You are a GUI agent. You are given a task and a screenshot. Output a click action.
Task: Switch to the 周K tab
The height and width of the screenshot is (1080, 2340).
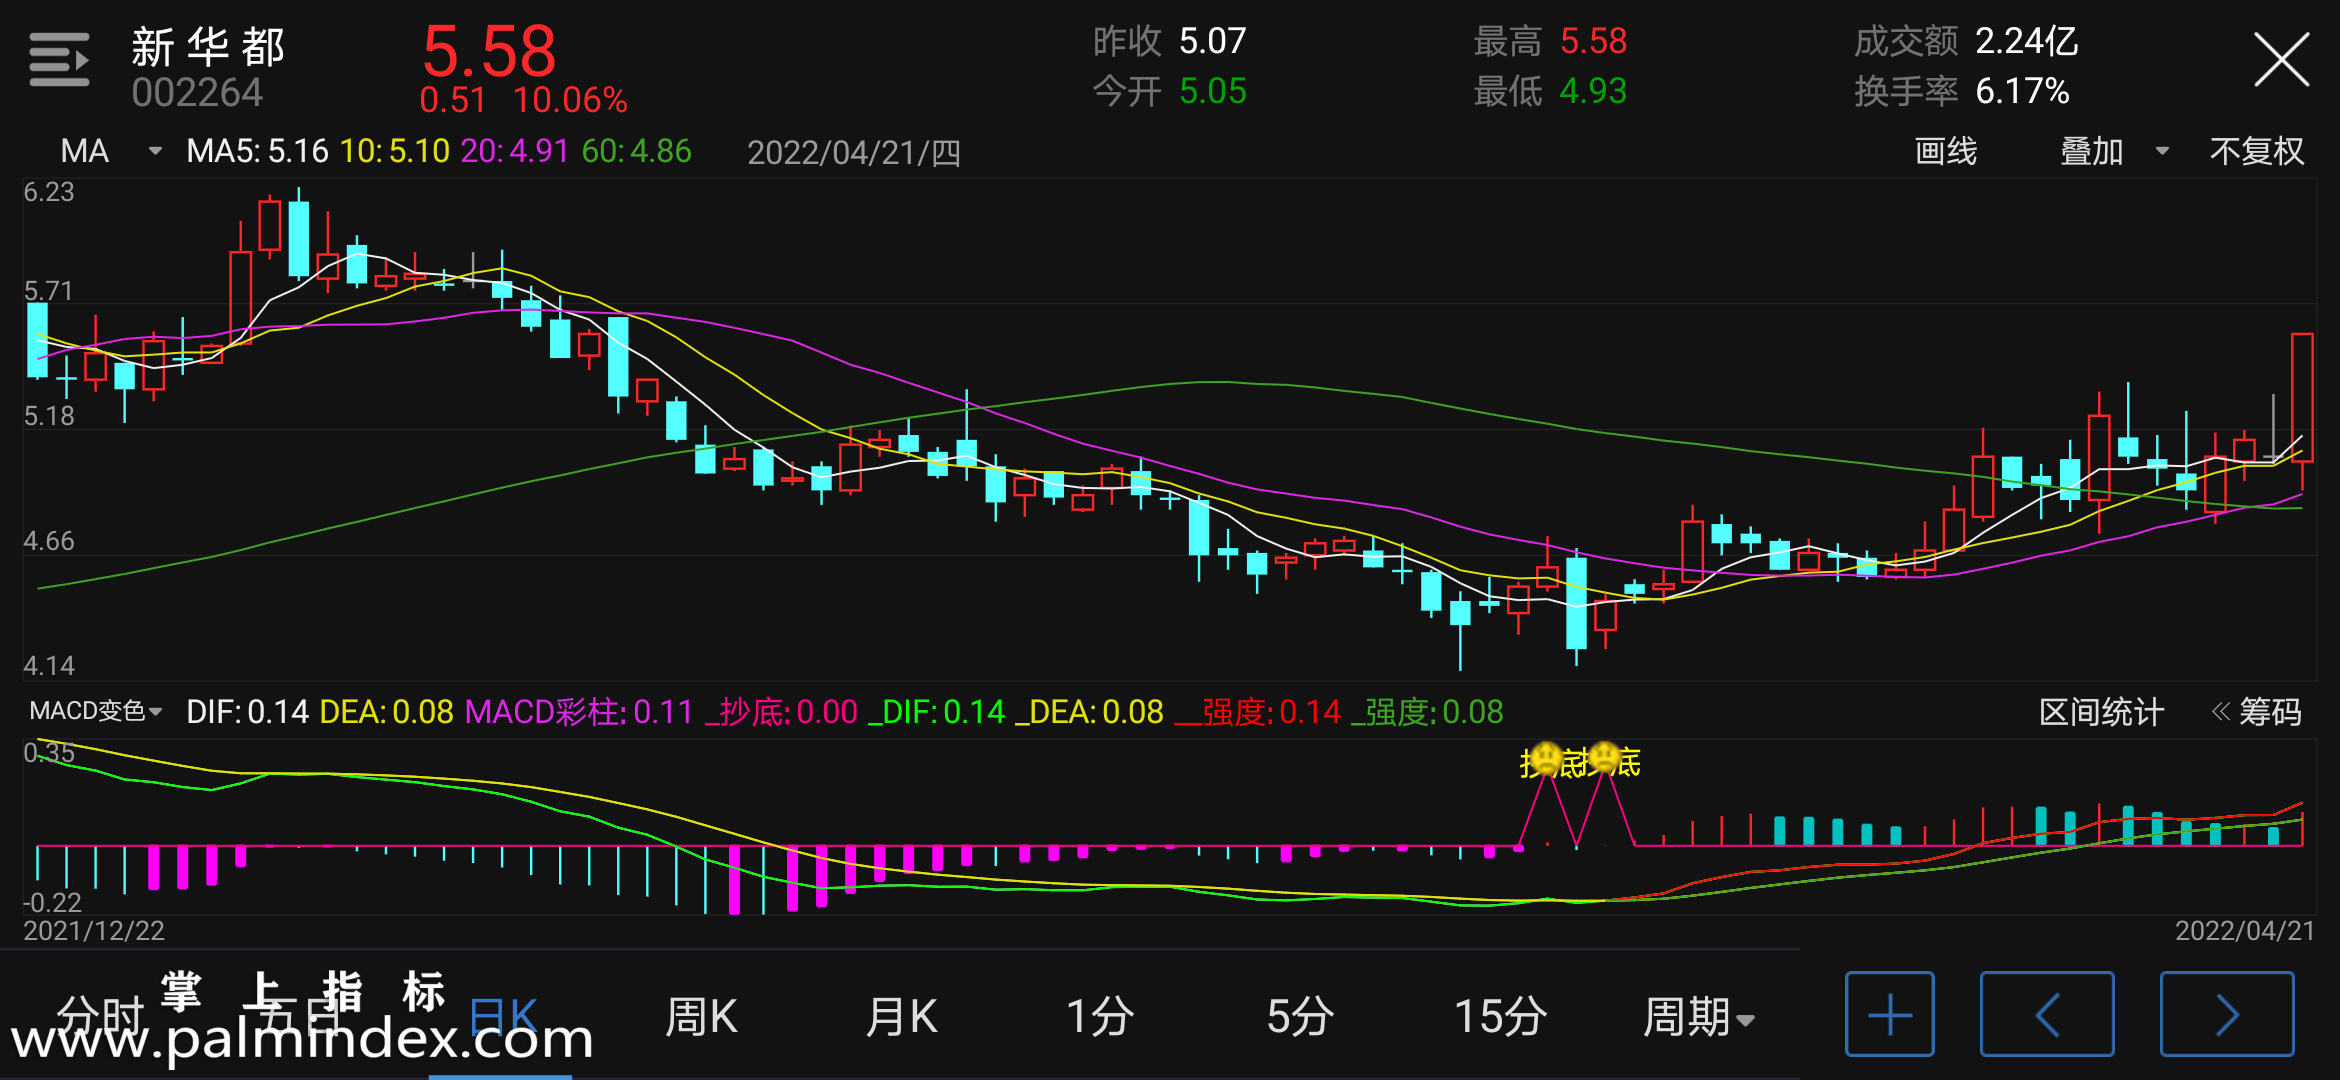click(x=701, y=1017)
